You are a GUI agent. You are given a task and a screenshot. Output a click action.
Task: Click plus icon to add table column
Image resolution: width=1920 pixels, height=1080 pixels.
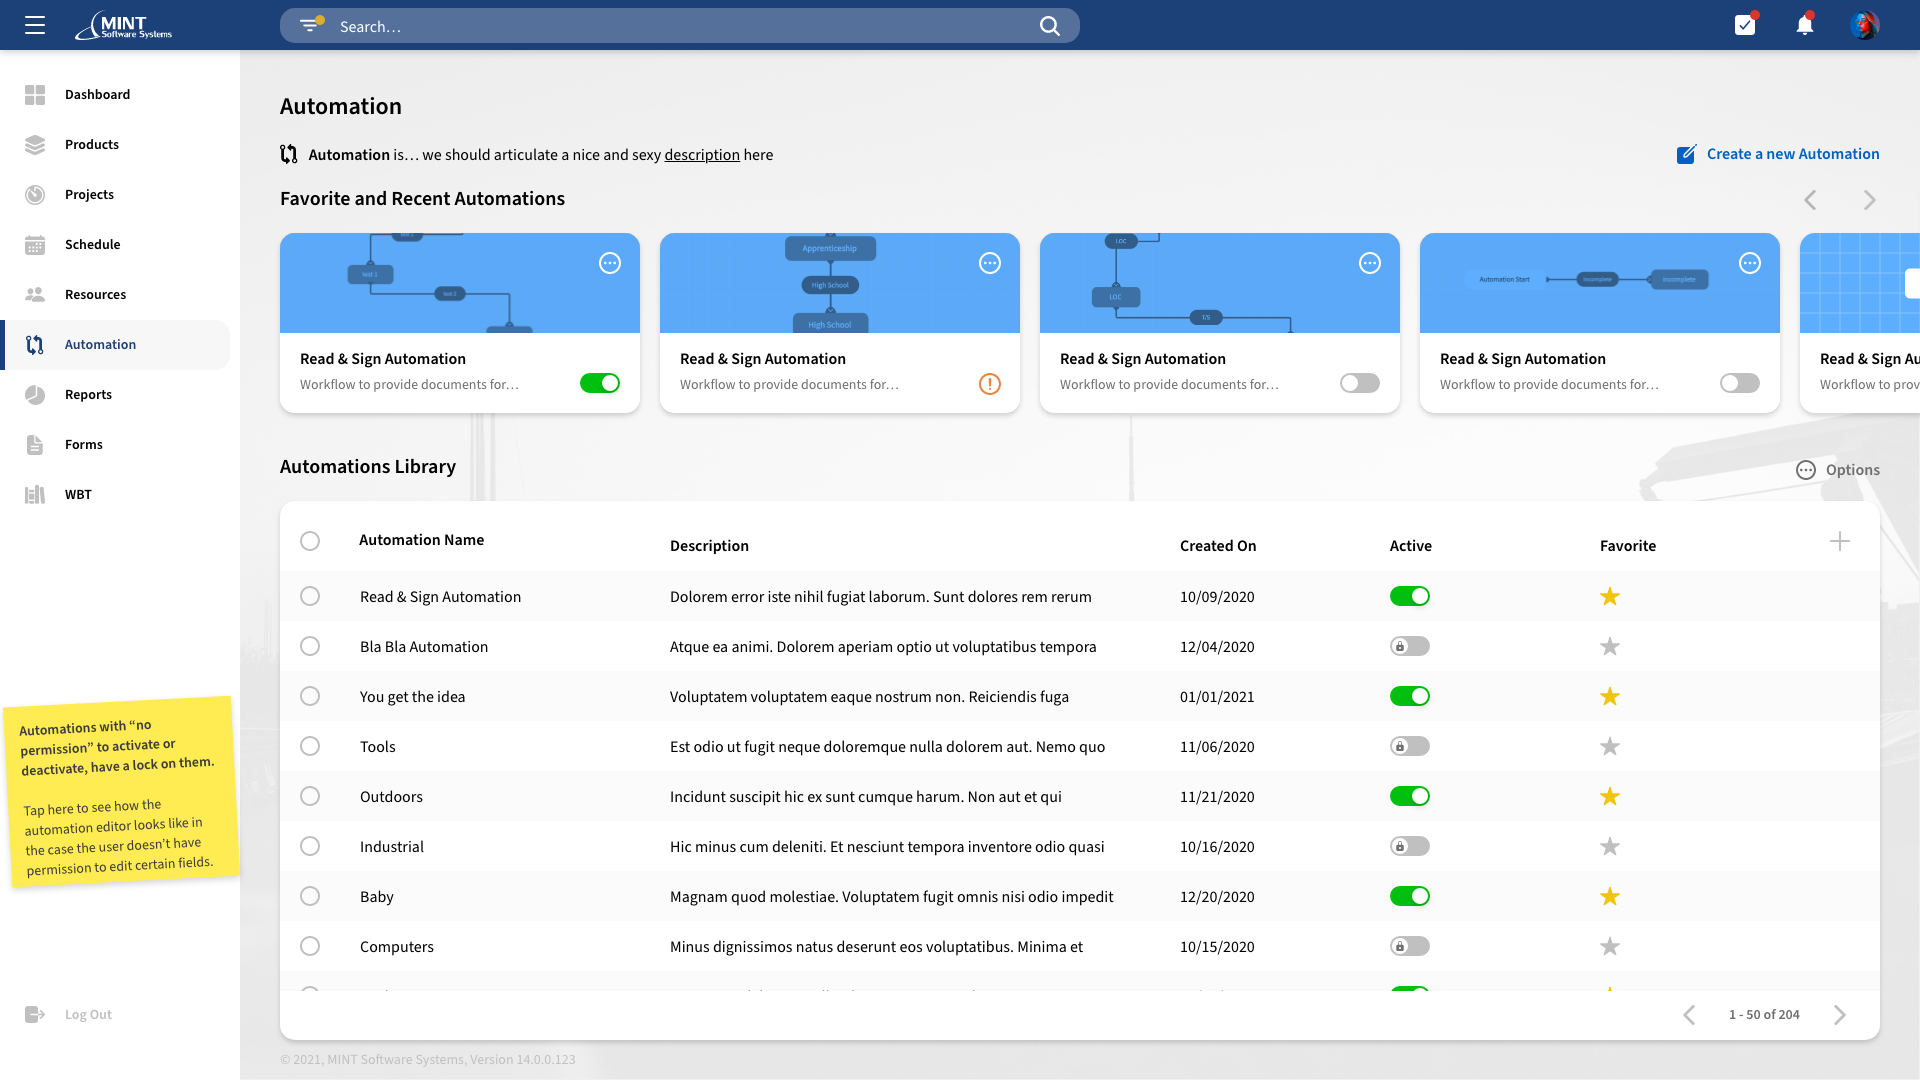pyautogui.click(x=1839, y=541)
